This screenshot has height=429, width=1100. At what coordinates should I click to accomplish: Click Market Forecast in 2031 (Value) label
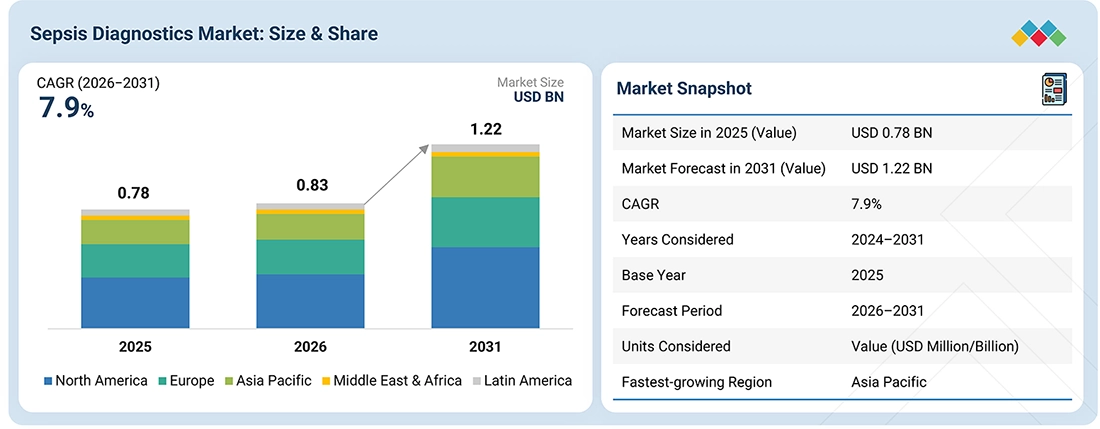coord(723,168)
